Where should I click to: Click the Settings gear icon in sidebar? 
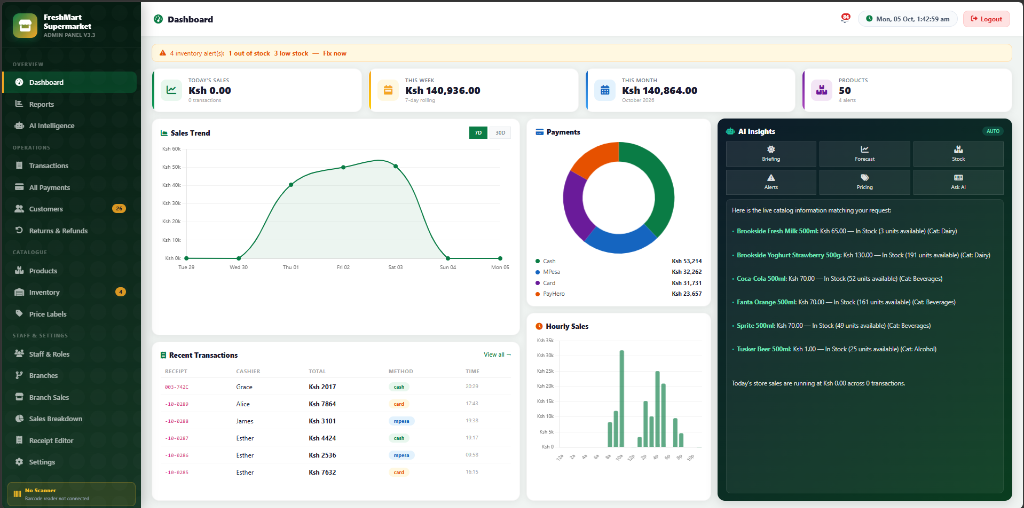pyautogui.click(x=19, y=462)
